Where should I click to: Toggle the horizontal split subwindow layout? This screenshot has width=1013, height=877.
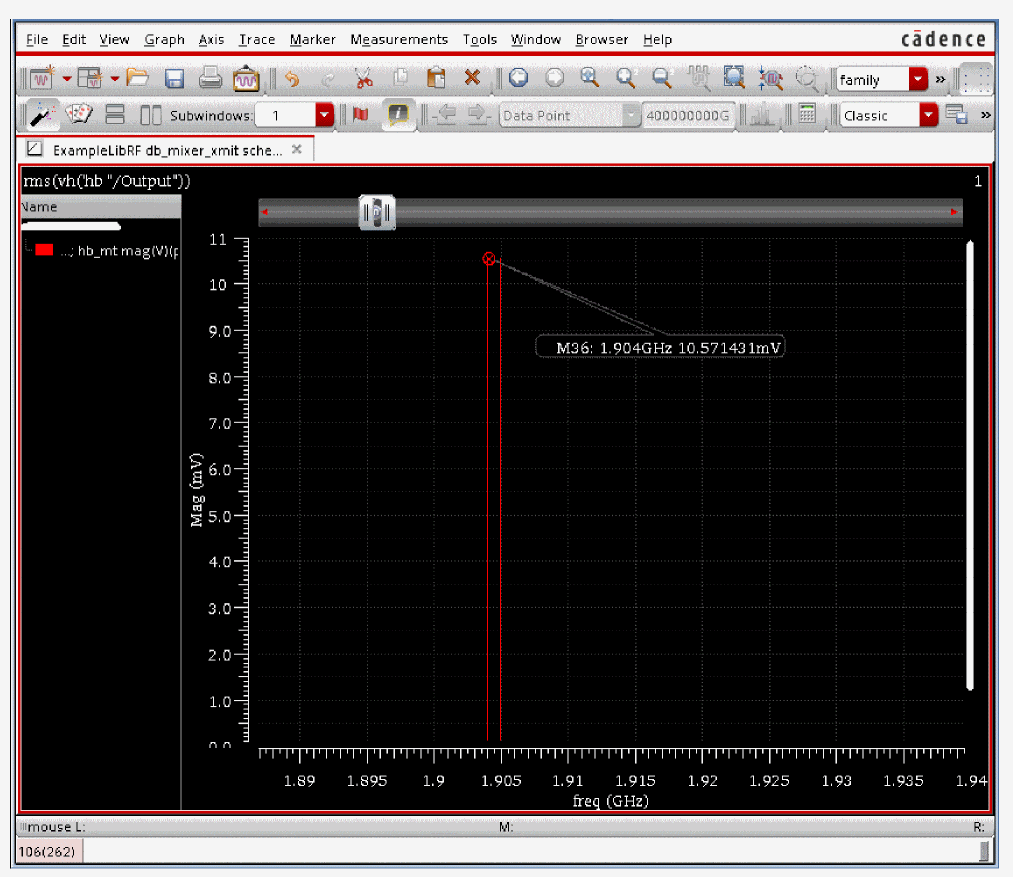pyautogui.click(x=115, y=115)
